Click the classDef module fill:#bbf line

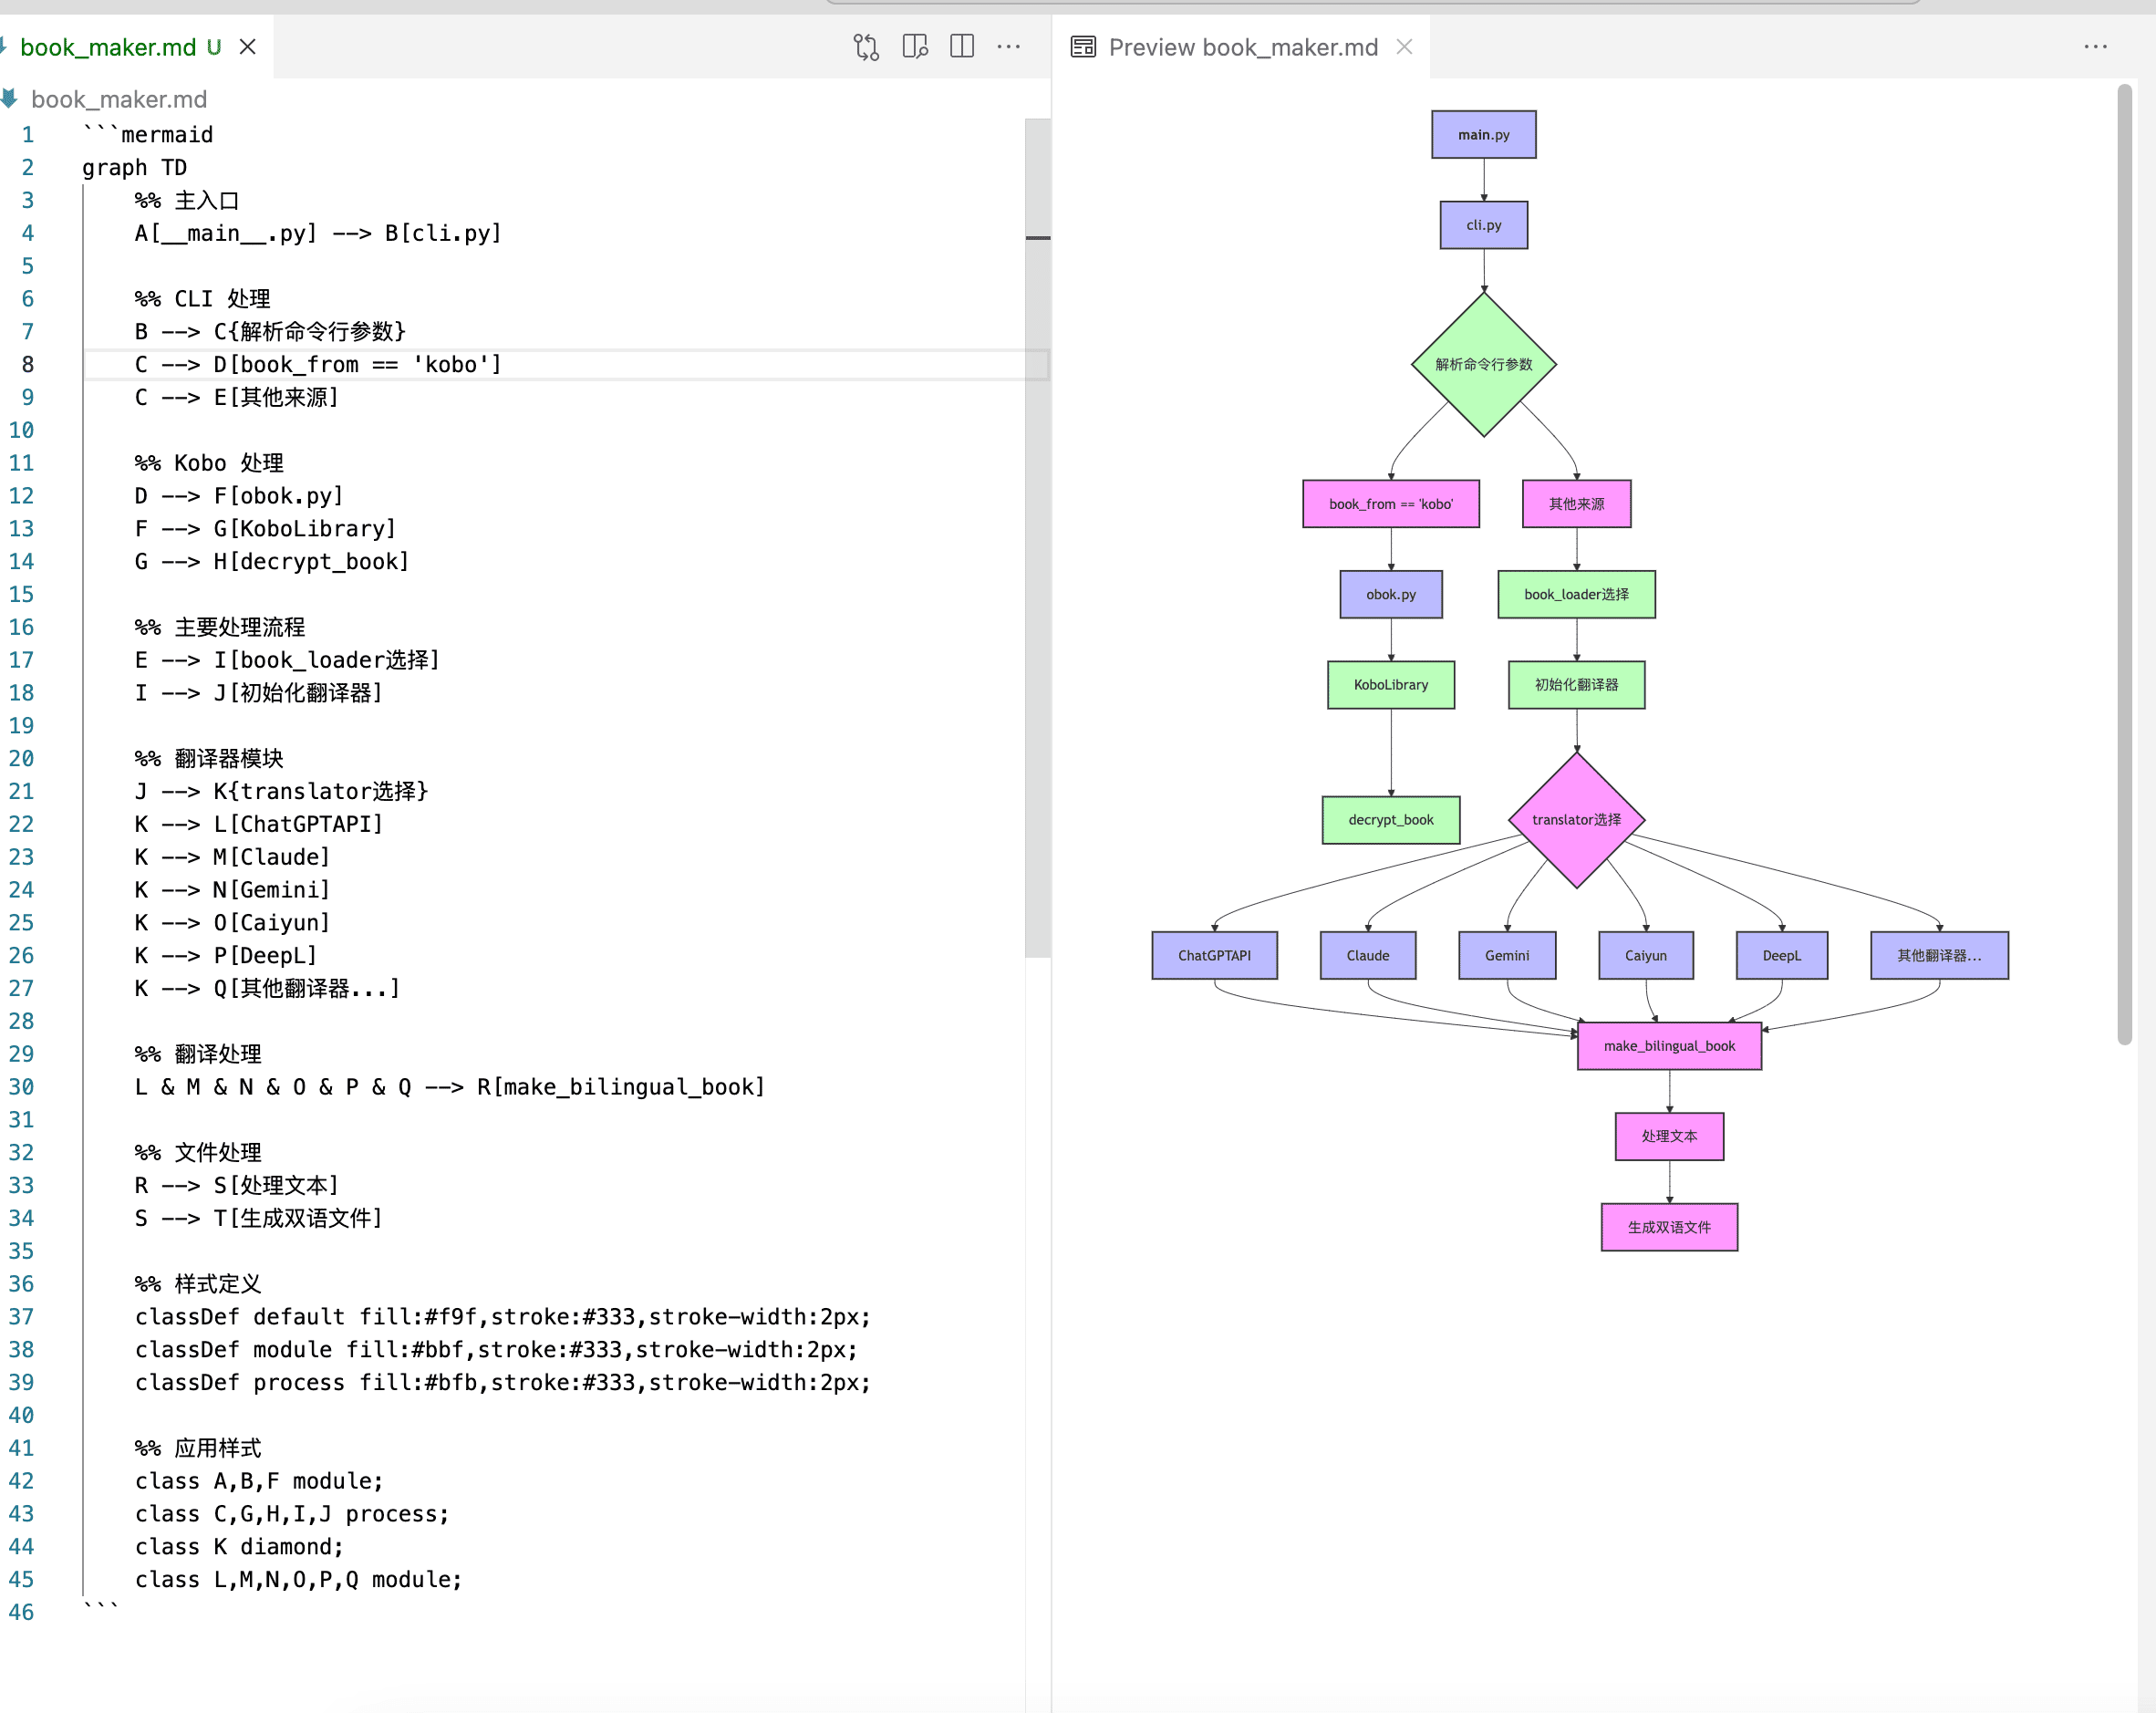(x=496, y=1349)
